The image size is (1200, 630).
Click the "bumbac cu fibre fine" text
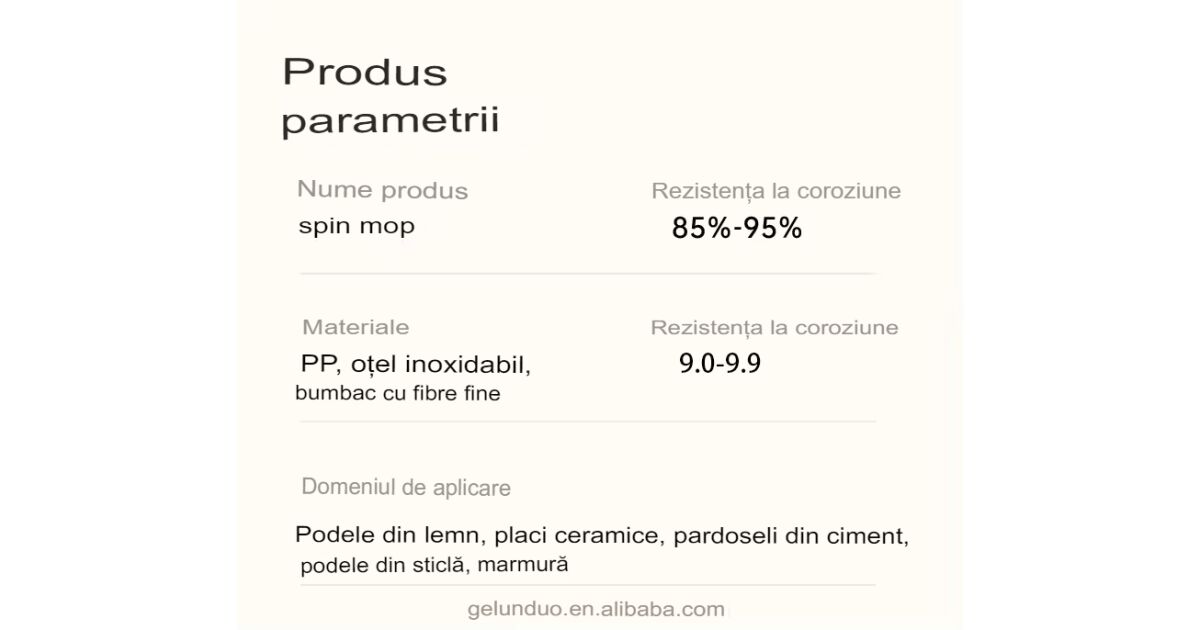tap(398, 394)
